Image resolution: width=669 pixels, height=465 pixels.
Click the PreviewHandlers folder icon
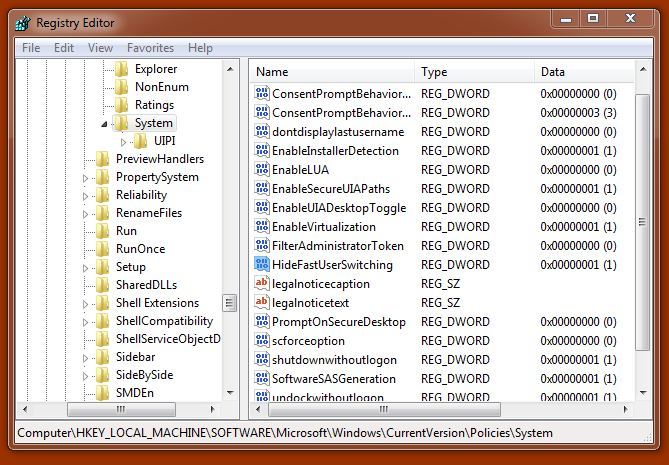(x=102, y=159)
